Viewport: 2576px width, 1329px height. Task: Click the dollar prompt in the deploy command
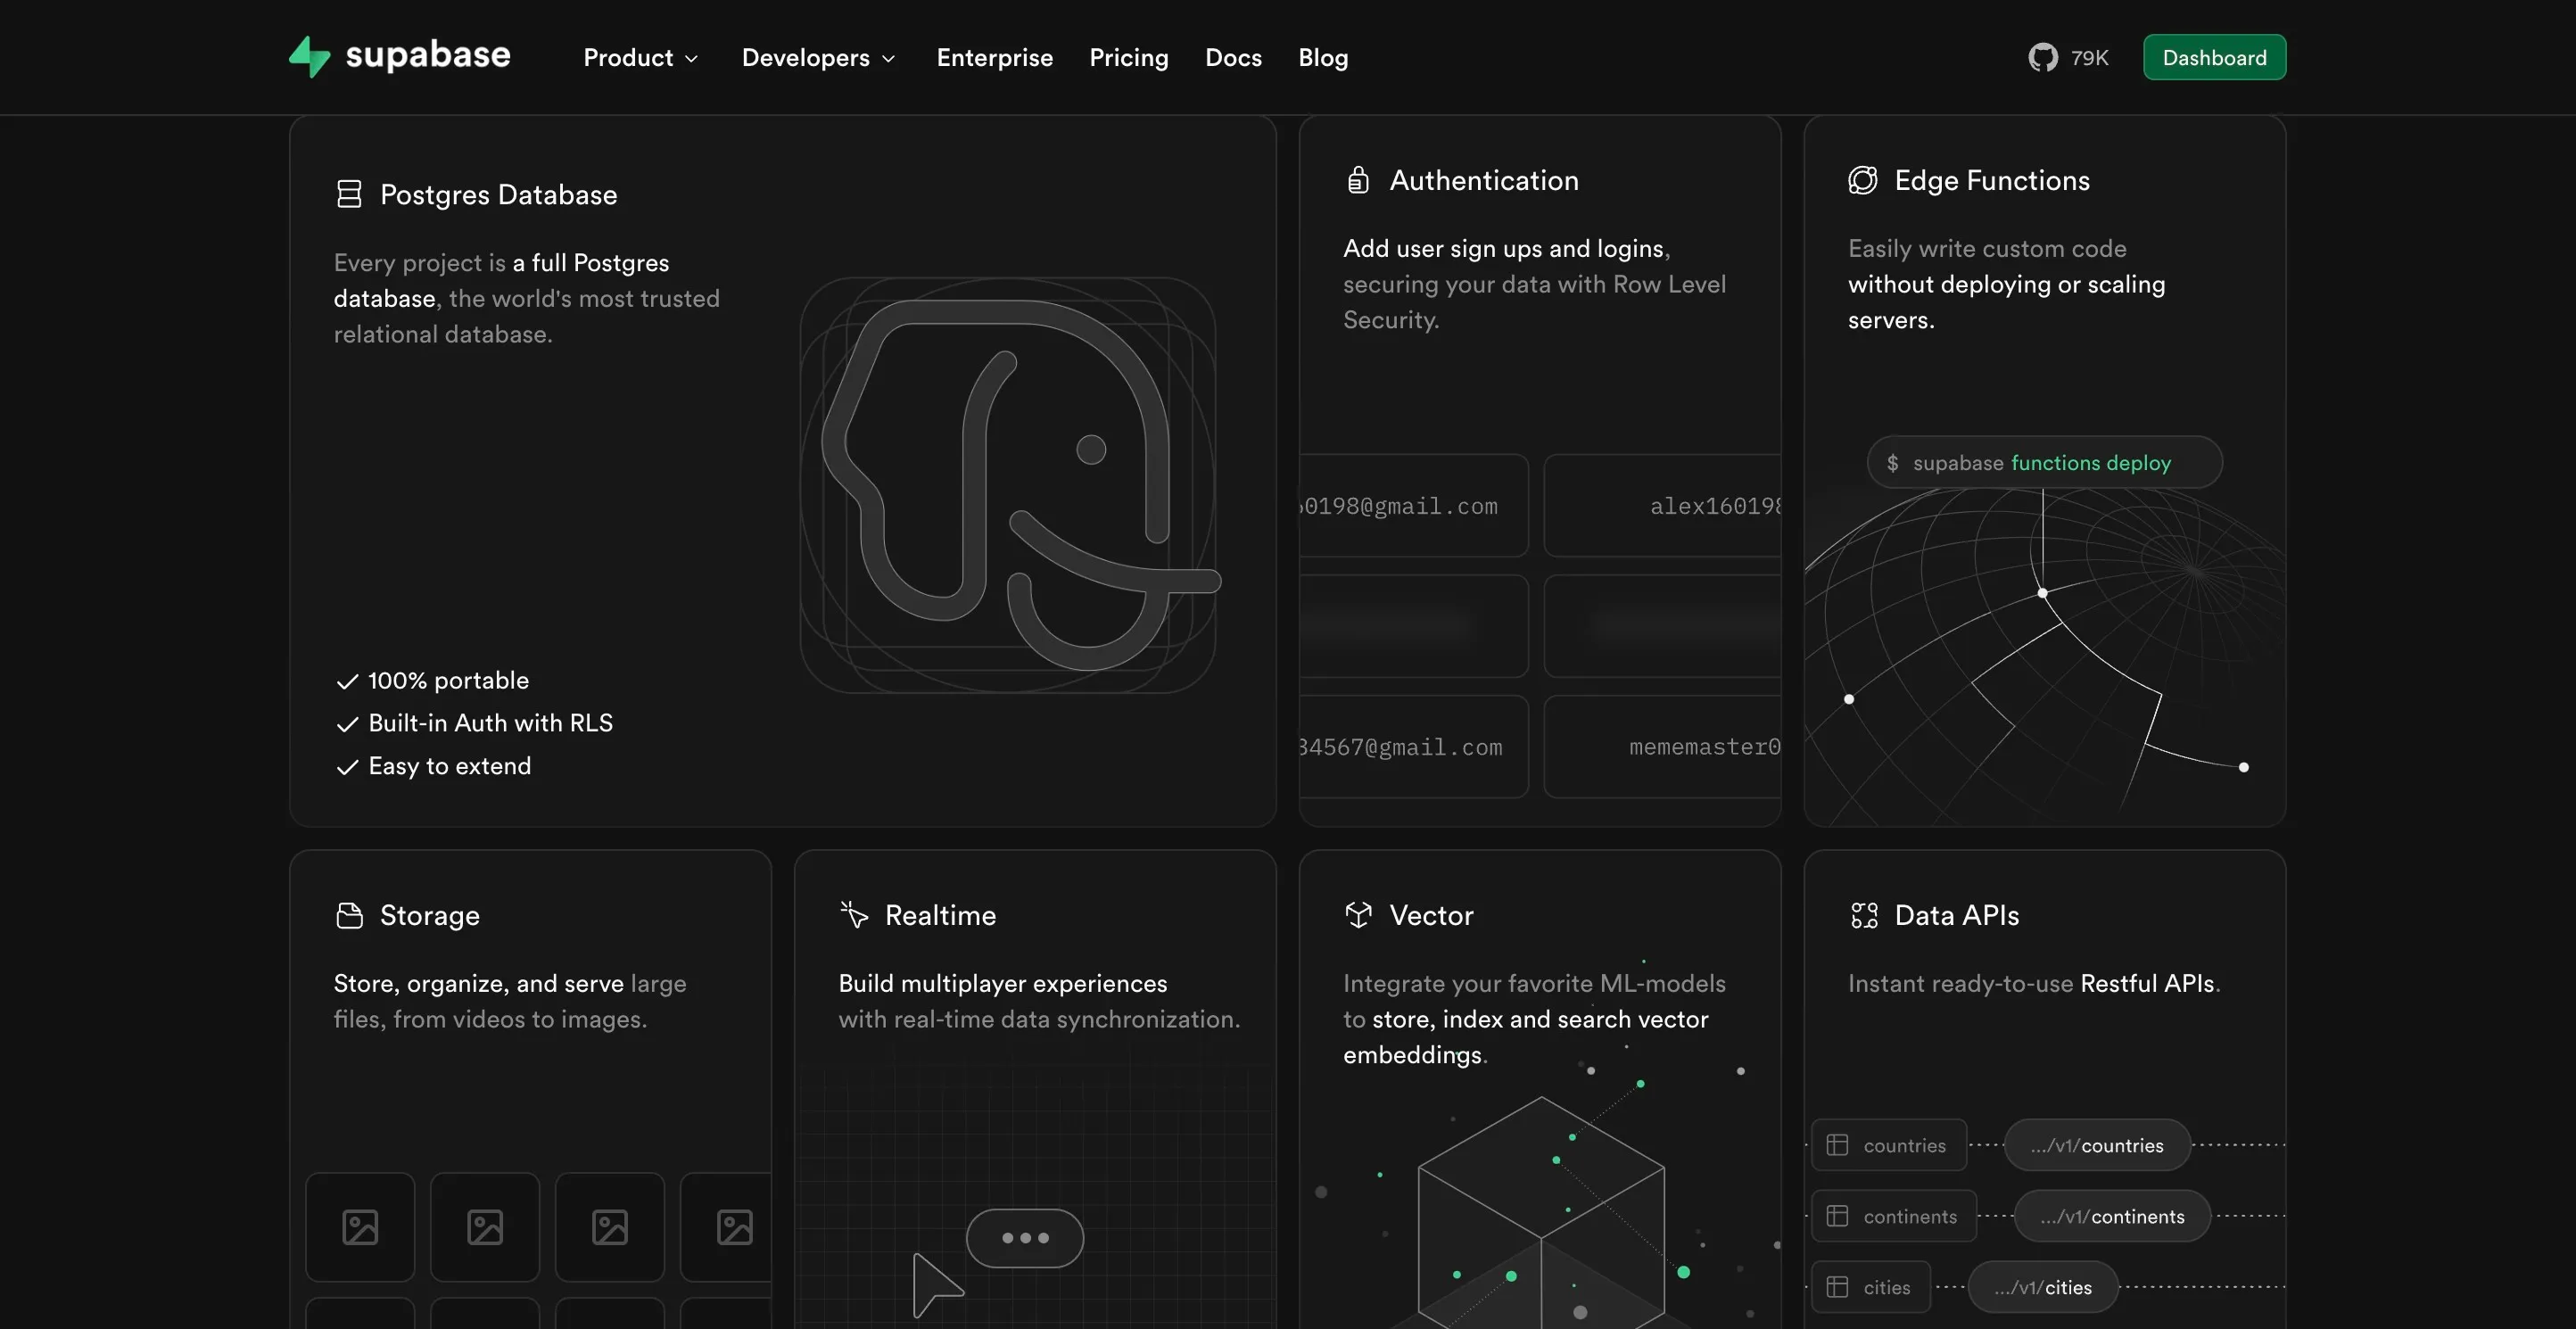(x=1892, y=463)
